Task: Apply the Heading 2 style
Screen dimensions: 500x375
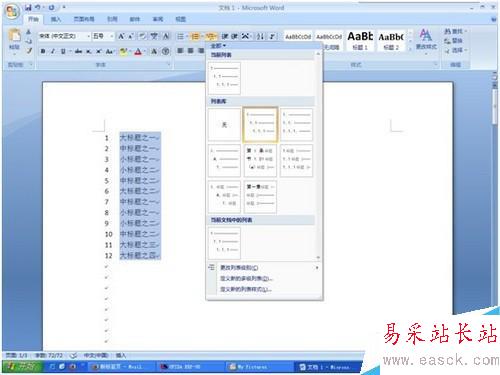Action: tap(391, 41)
